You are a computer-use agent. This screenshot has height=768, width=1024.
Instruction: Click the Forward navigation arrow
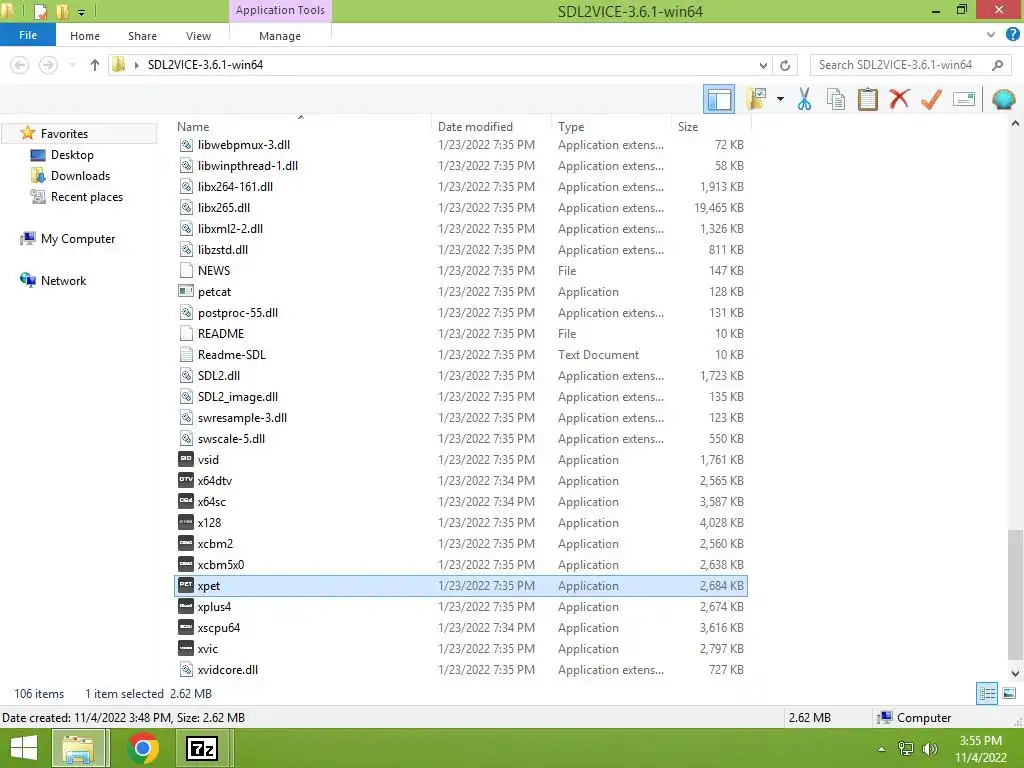point(48,65)
